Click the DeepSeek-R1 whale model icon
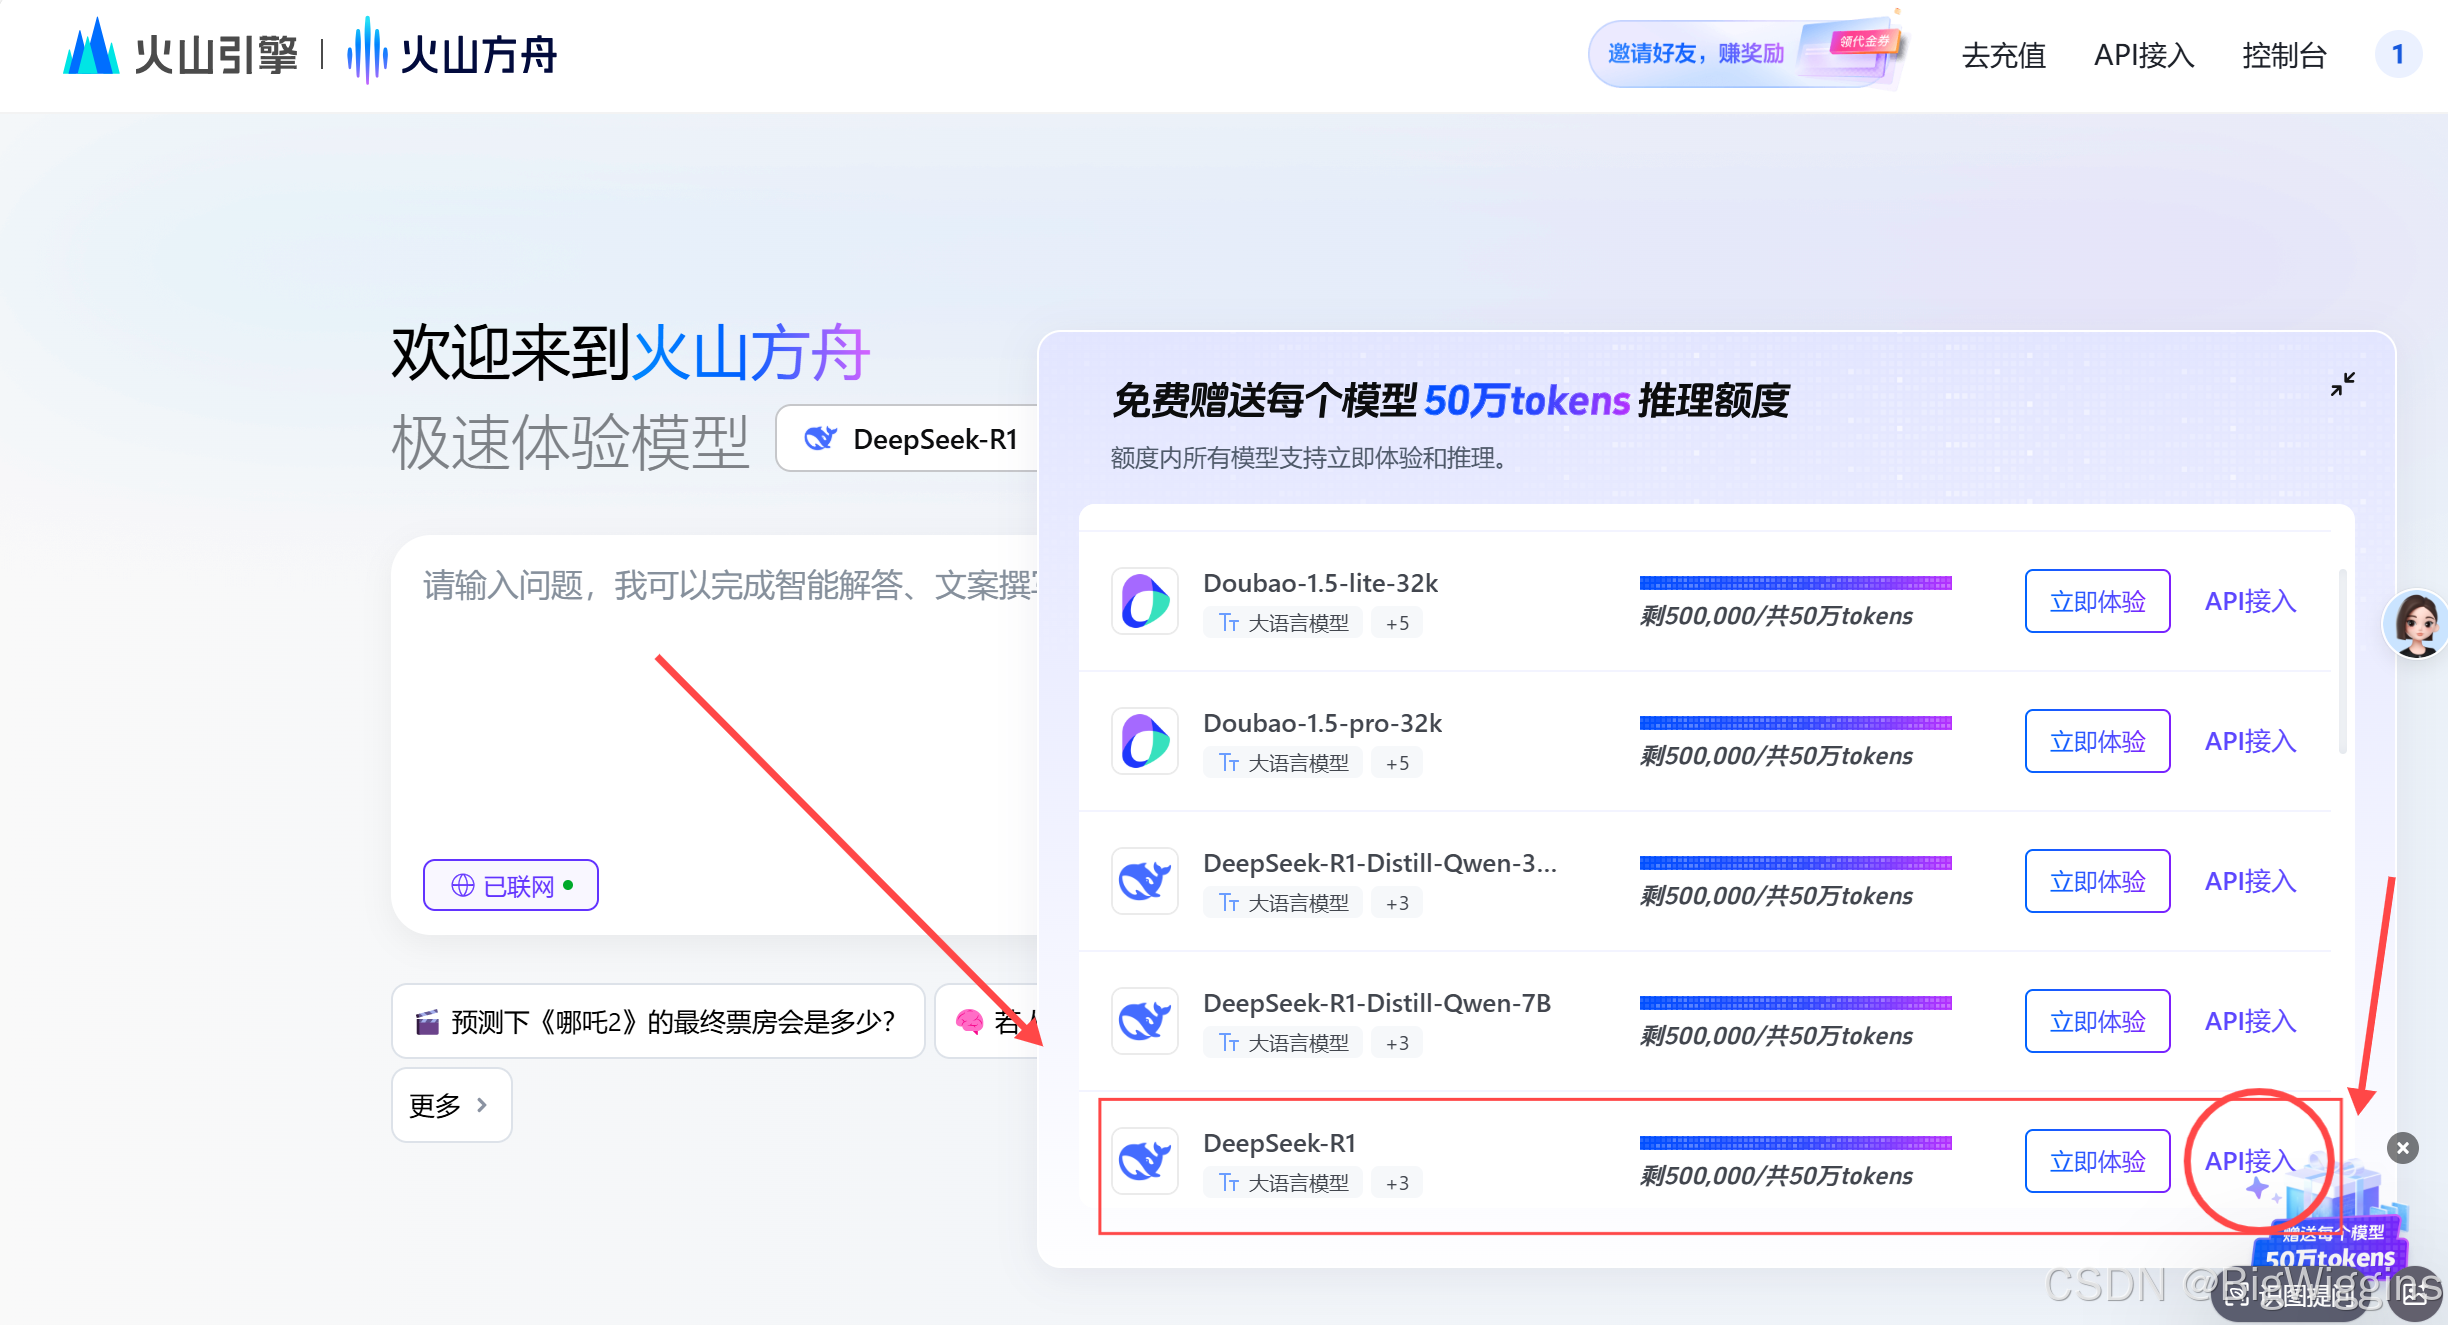This screenshot has width=2448, height=1325. (1145, 1161)
